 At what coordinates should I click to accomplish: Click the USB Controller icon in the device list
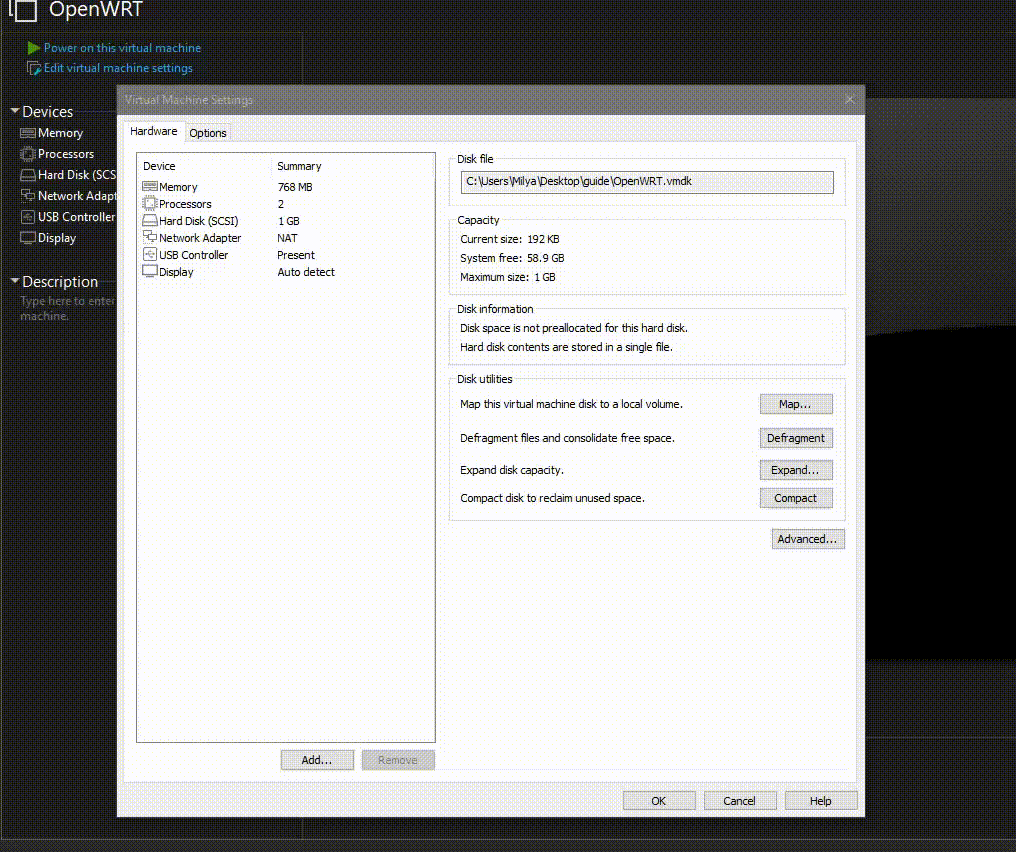150,255
